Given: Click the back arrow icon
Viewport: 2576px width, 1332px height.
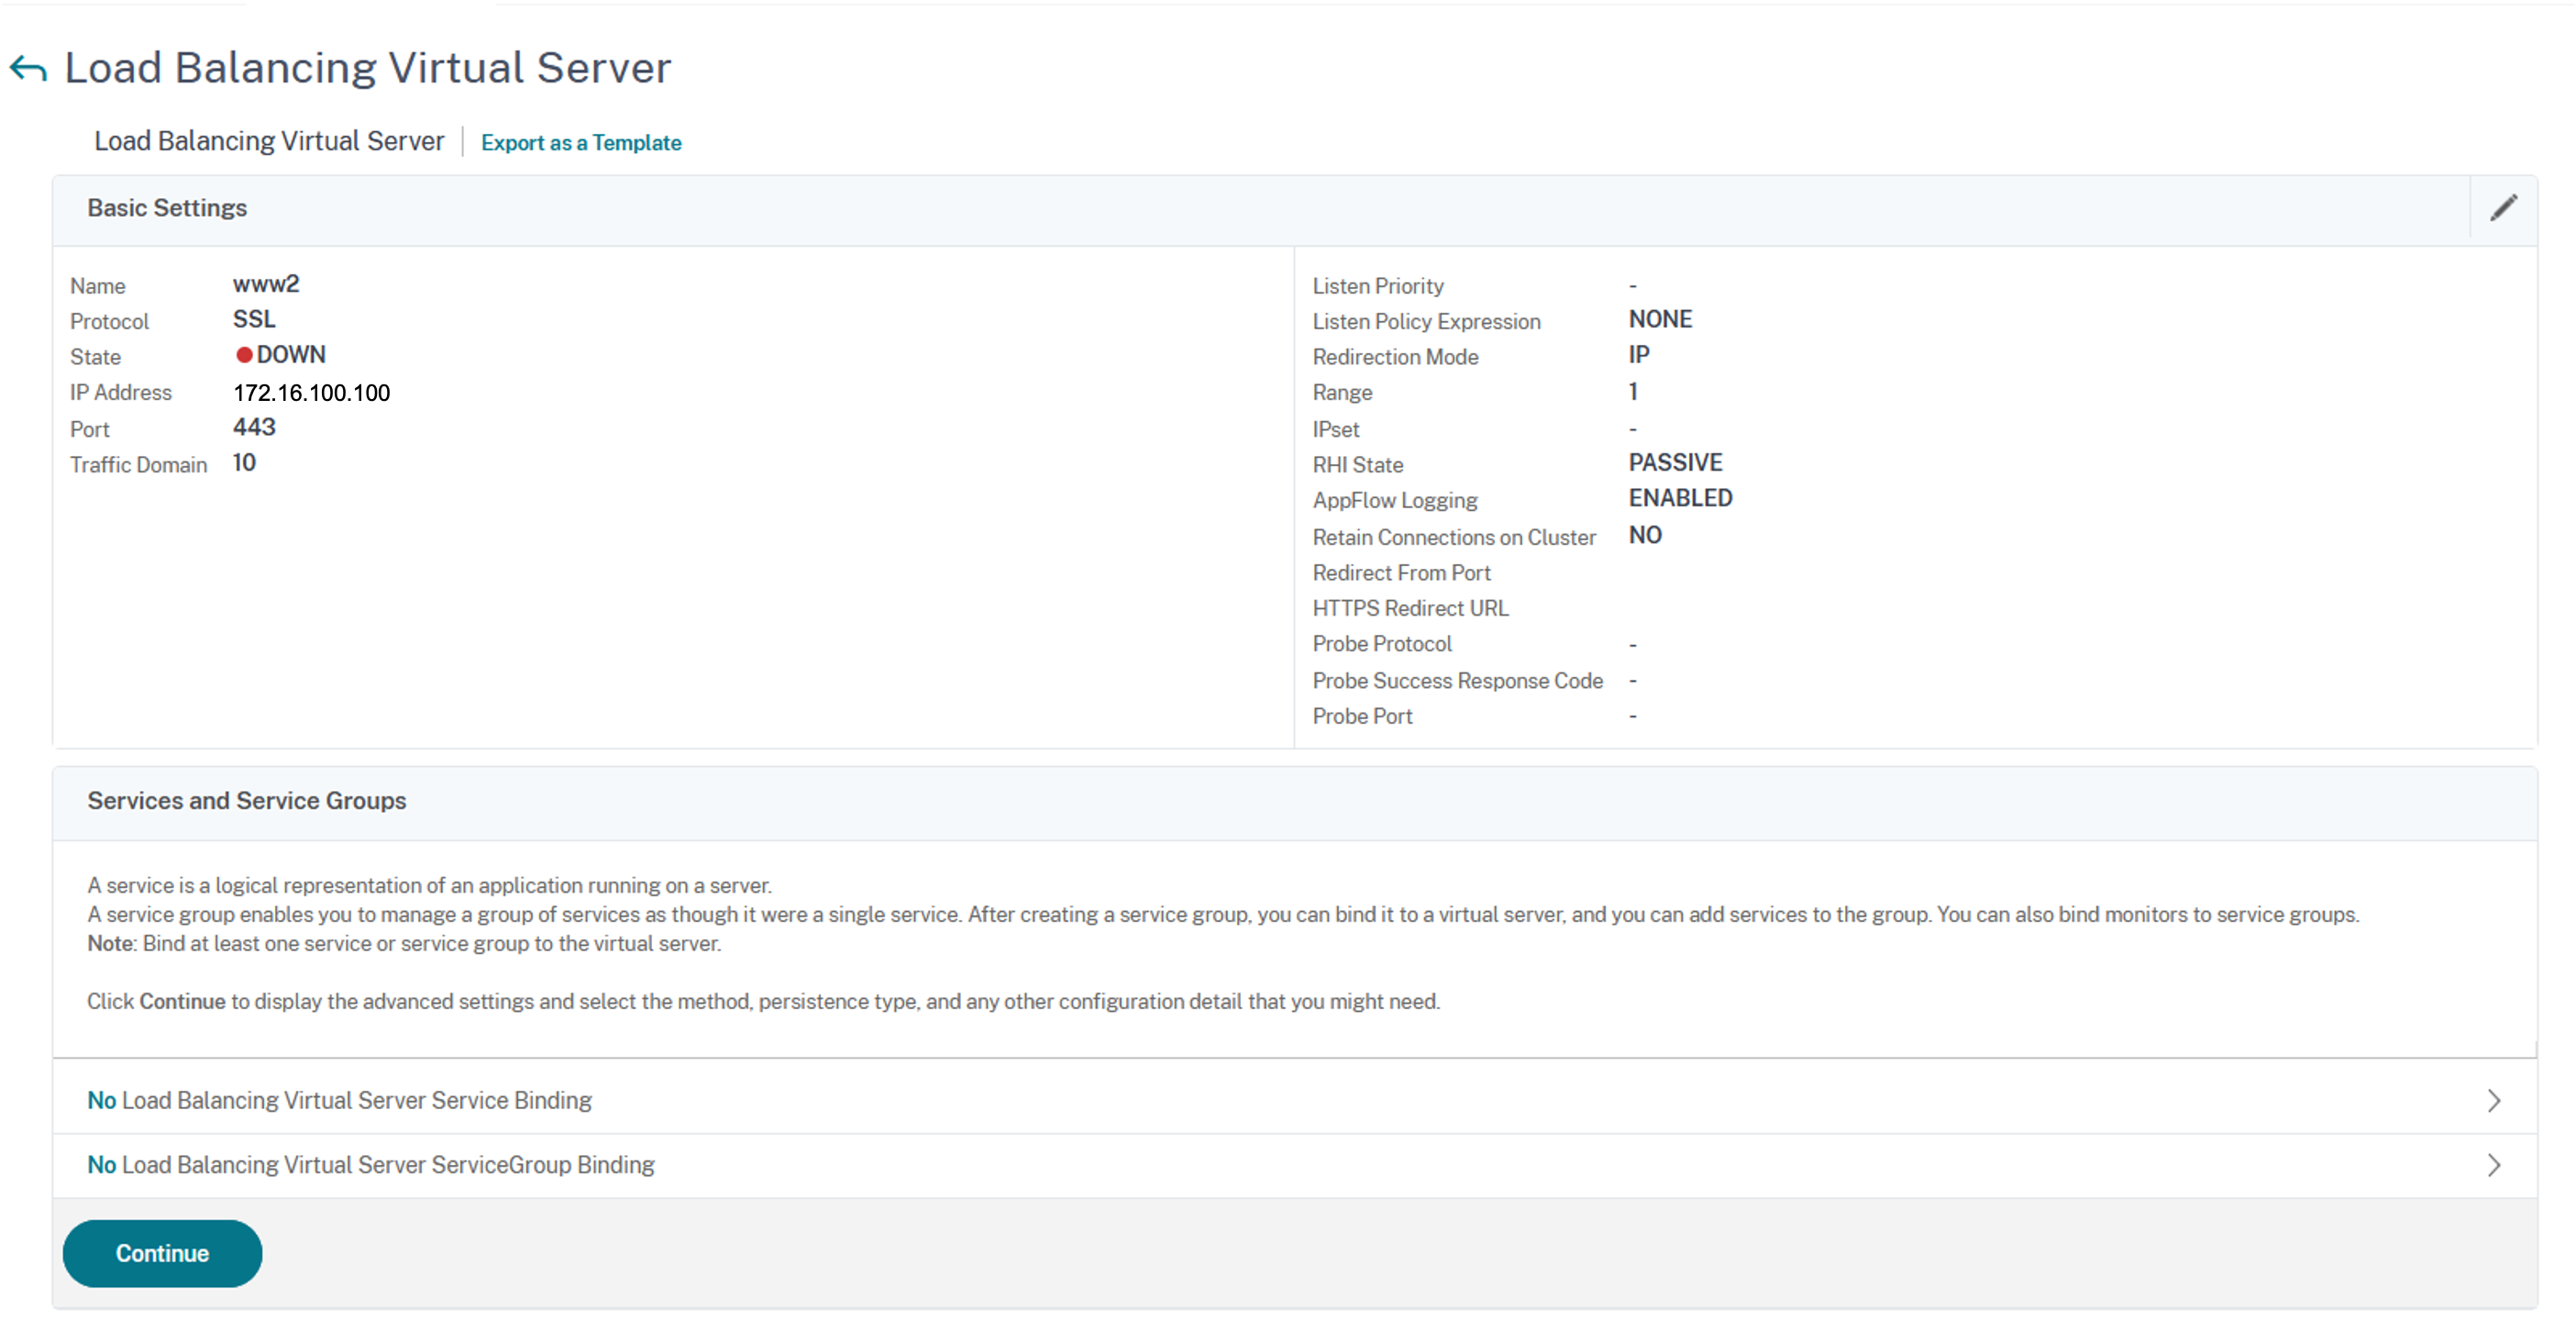Looking at the screenshot, I should pyautogui.click(x=28, y=69).
